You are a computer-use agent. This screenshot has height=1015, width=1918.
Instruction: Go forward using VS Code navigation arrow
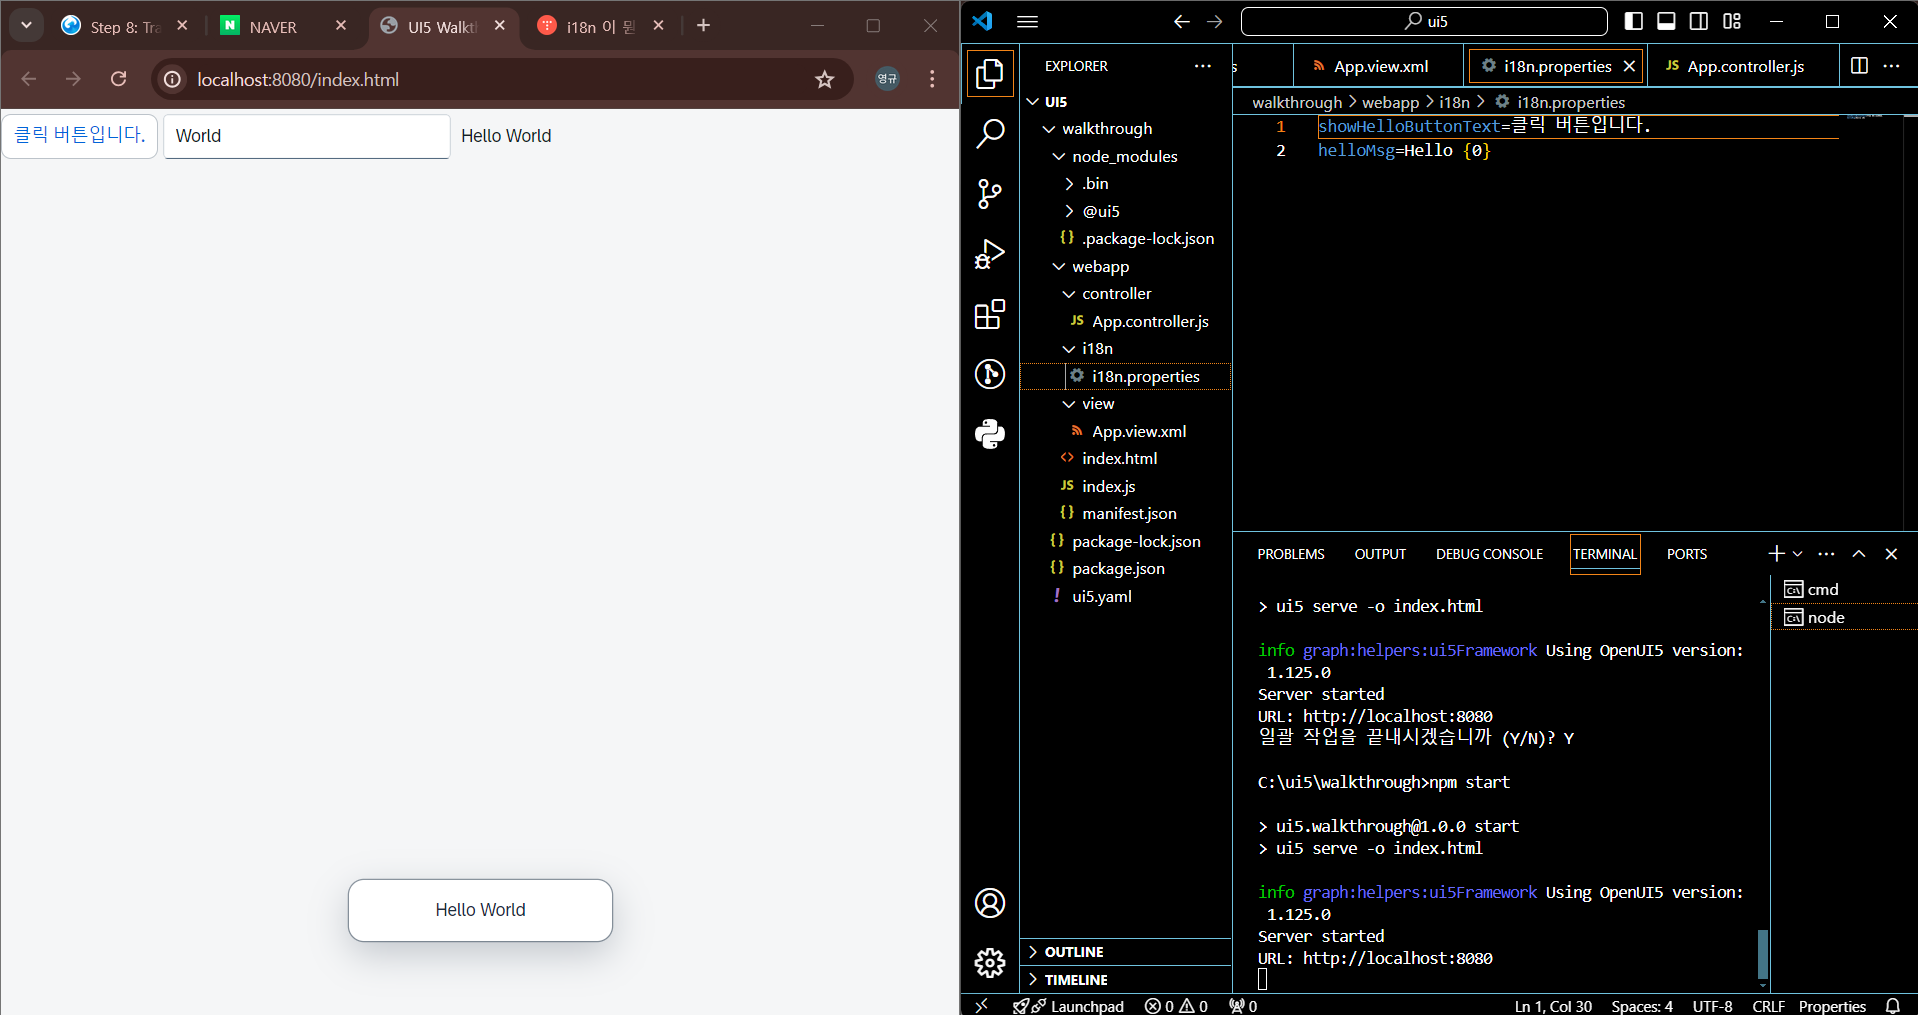1215,21
